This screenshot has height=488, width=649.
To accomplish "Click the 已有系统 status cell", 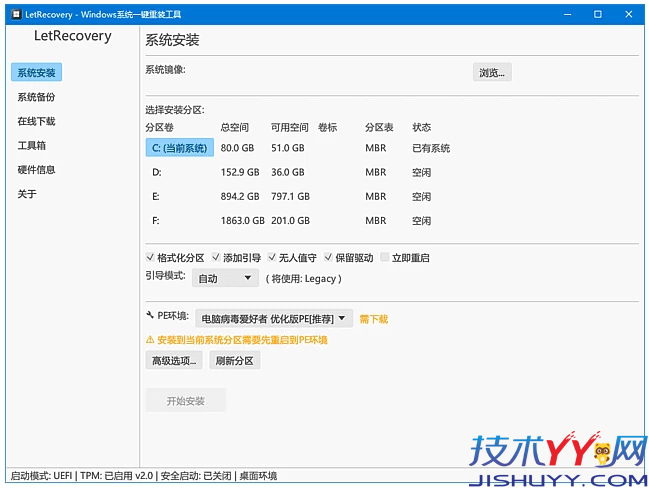I will (431, 148).
